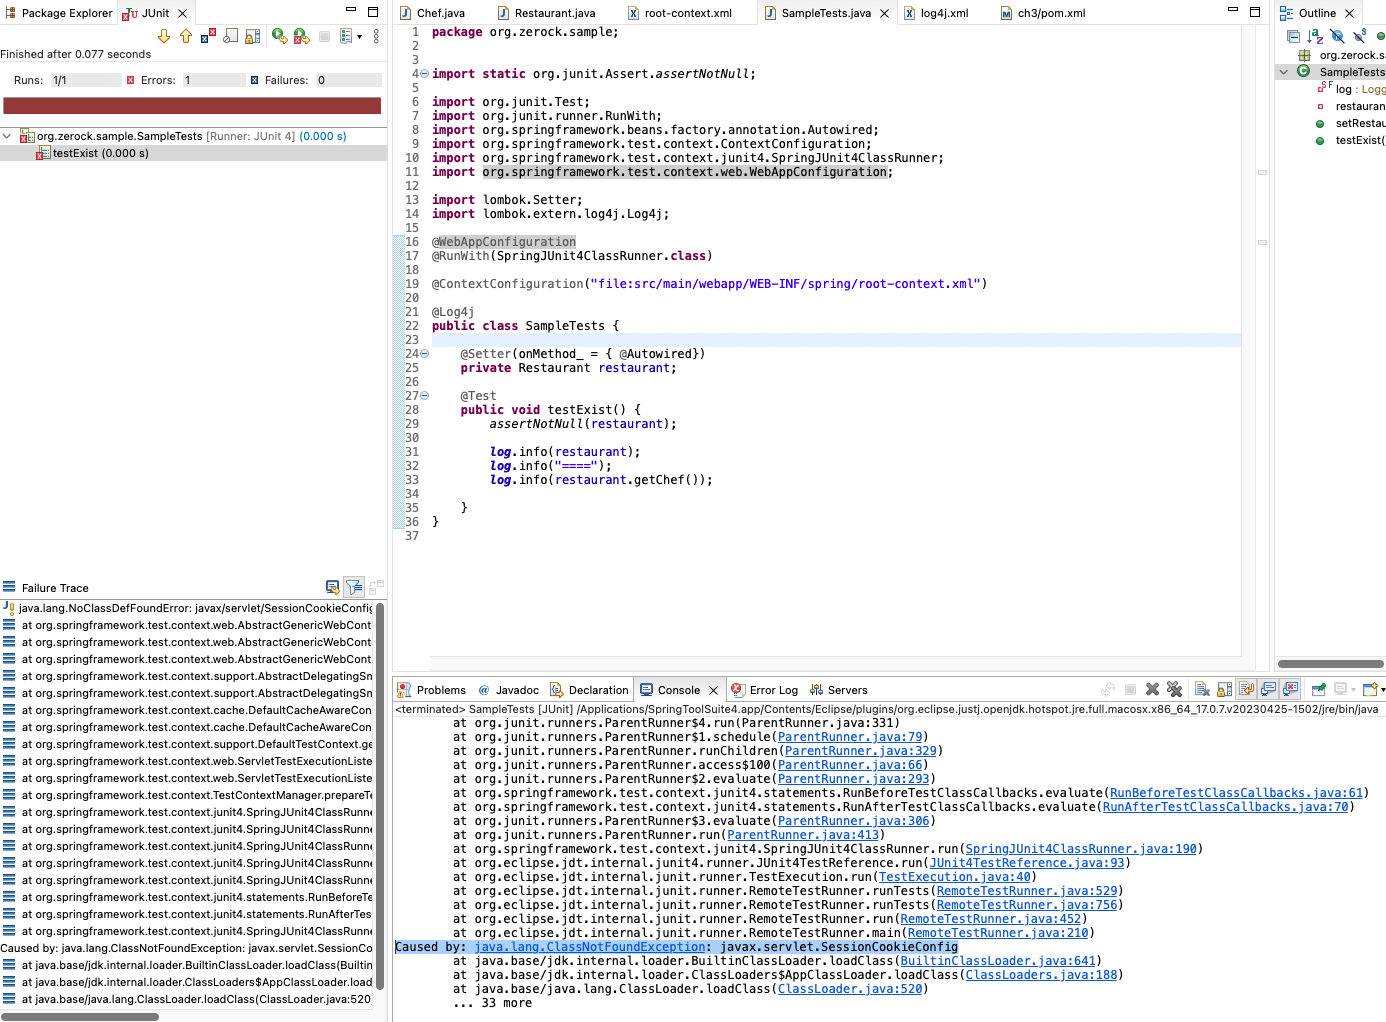Open Restaurant.java editor tab
This screenshot has height=1022, width=1386.
coord(546,13)
